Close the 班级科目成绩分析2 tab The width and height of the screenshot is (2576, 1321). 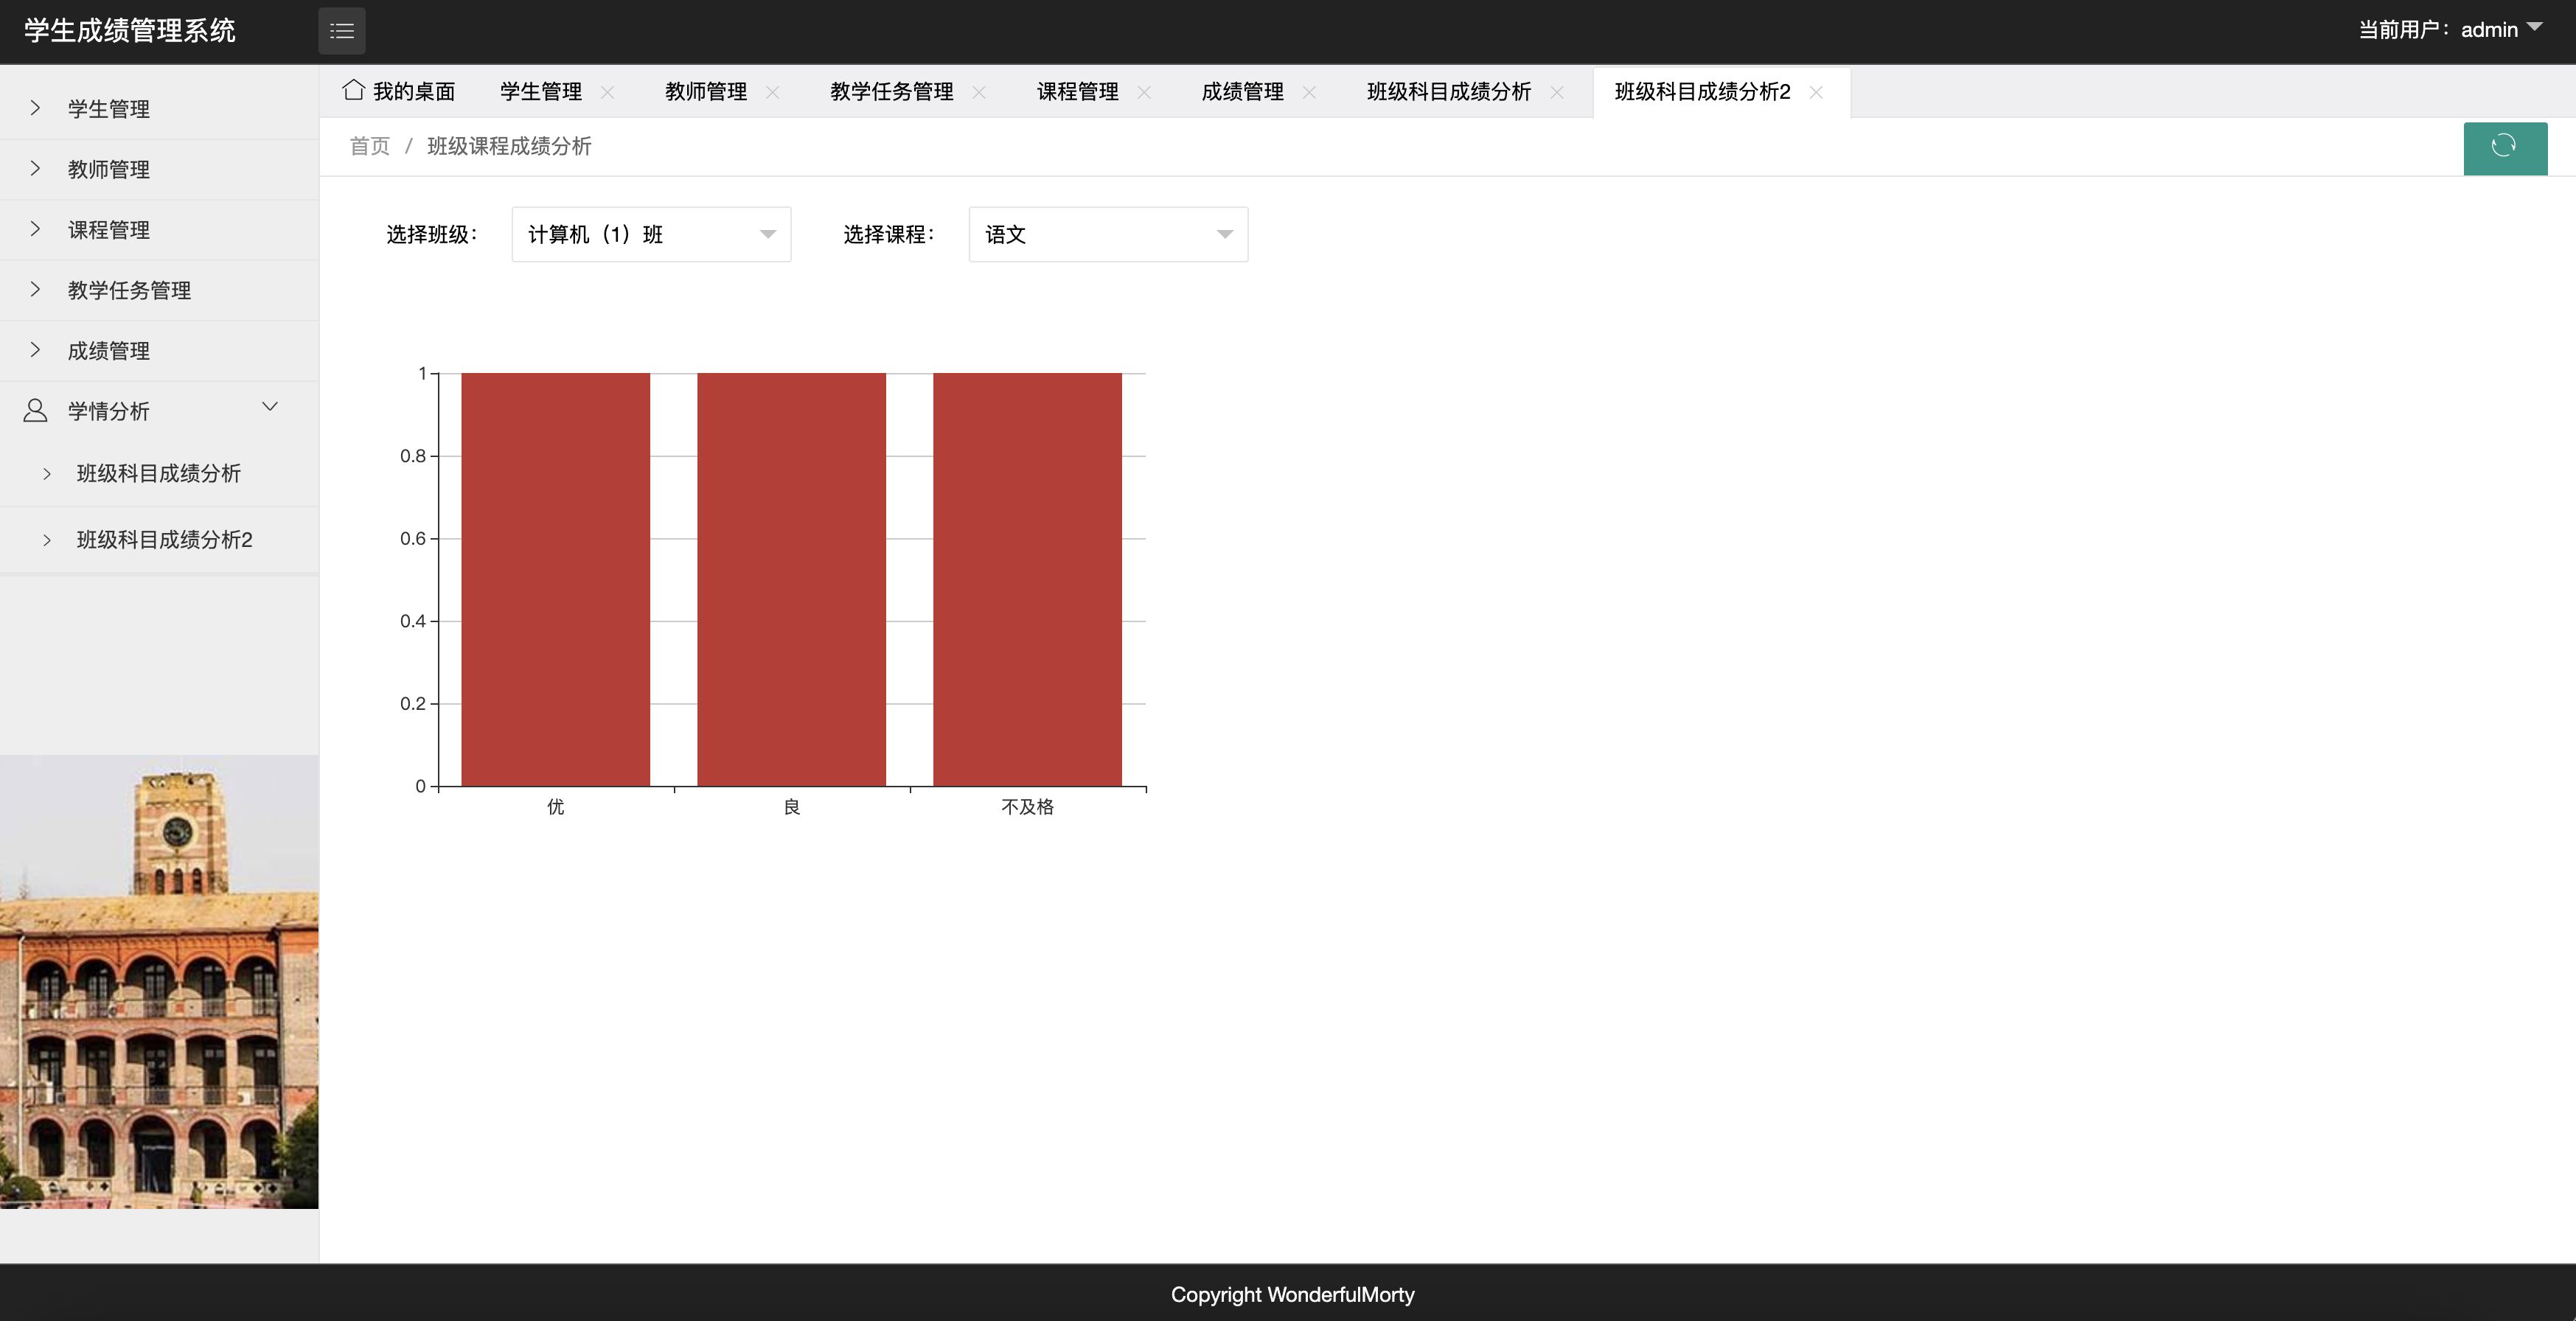(1816, 92)
